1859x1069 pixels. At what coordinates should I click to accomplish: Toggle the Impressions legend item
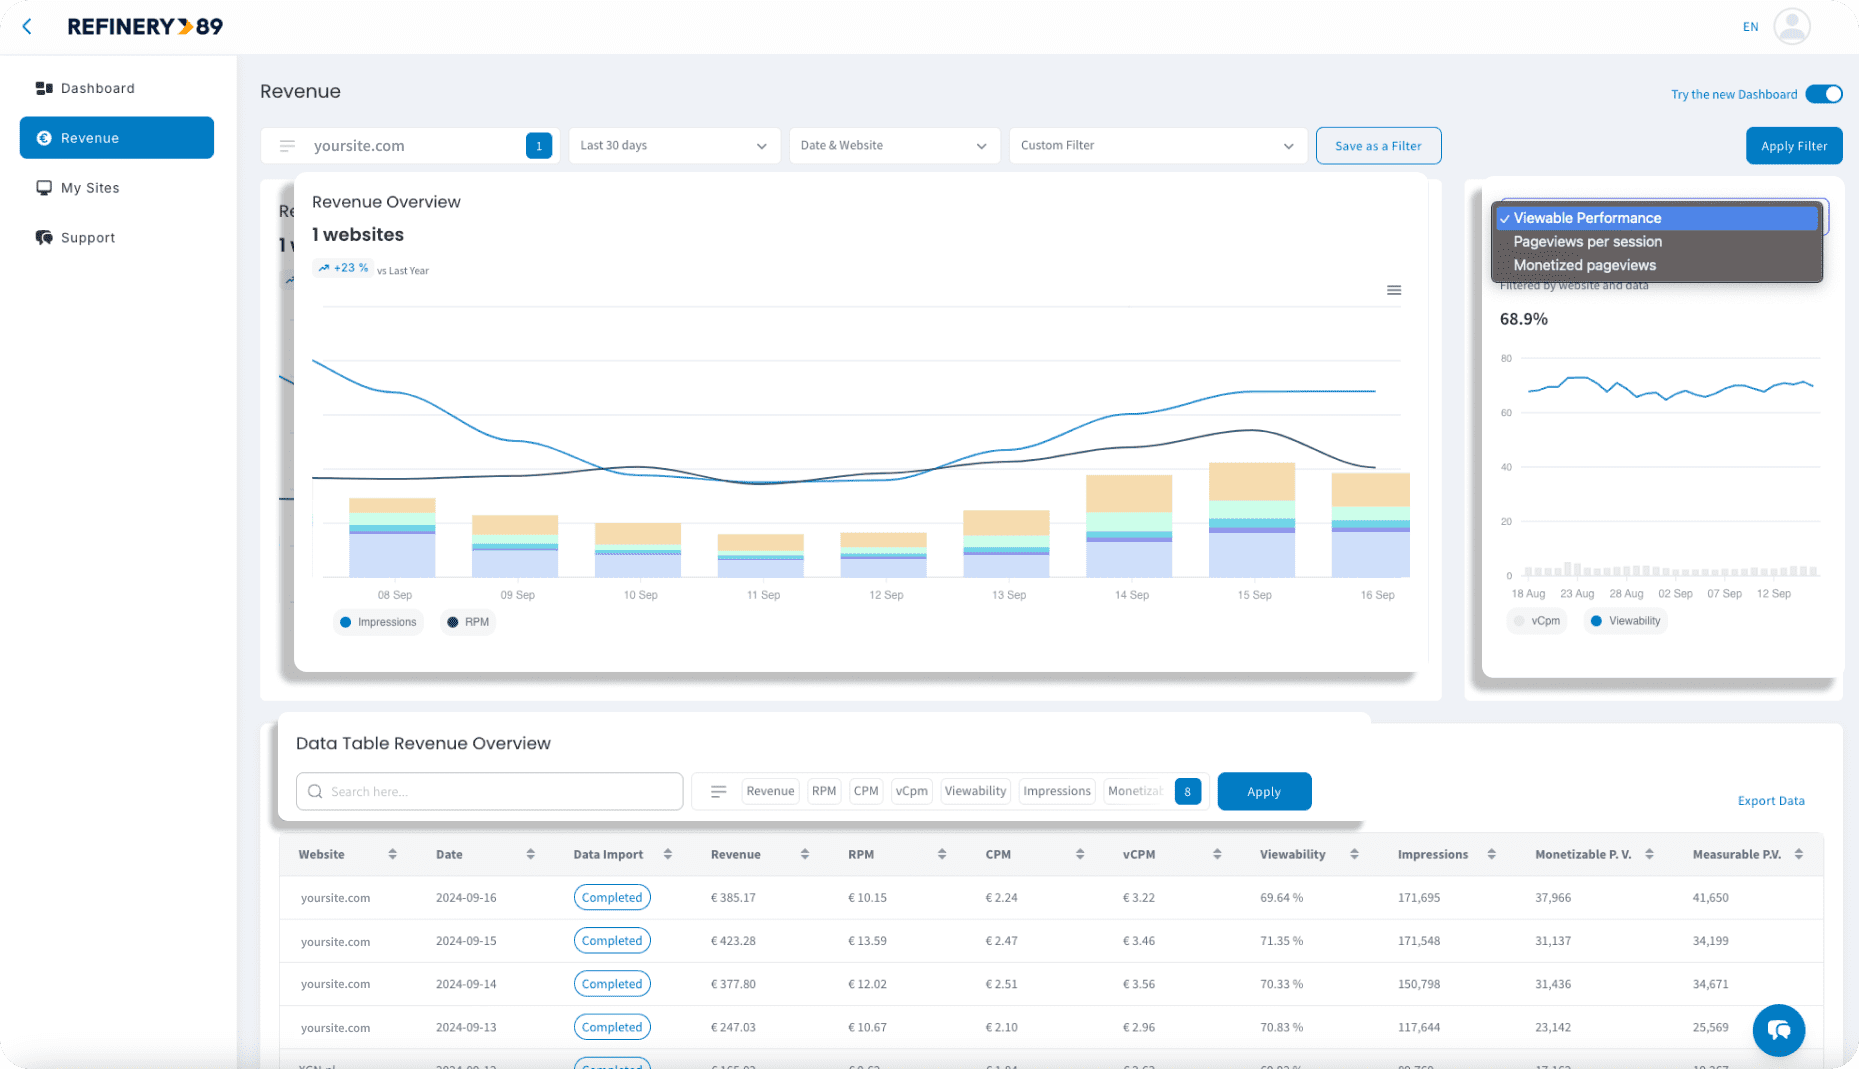tap(378, 622)
